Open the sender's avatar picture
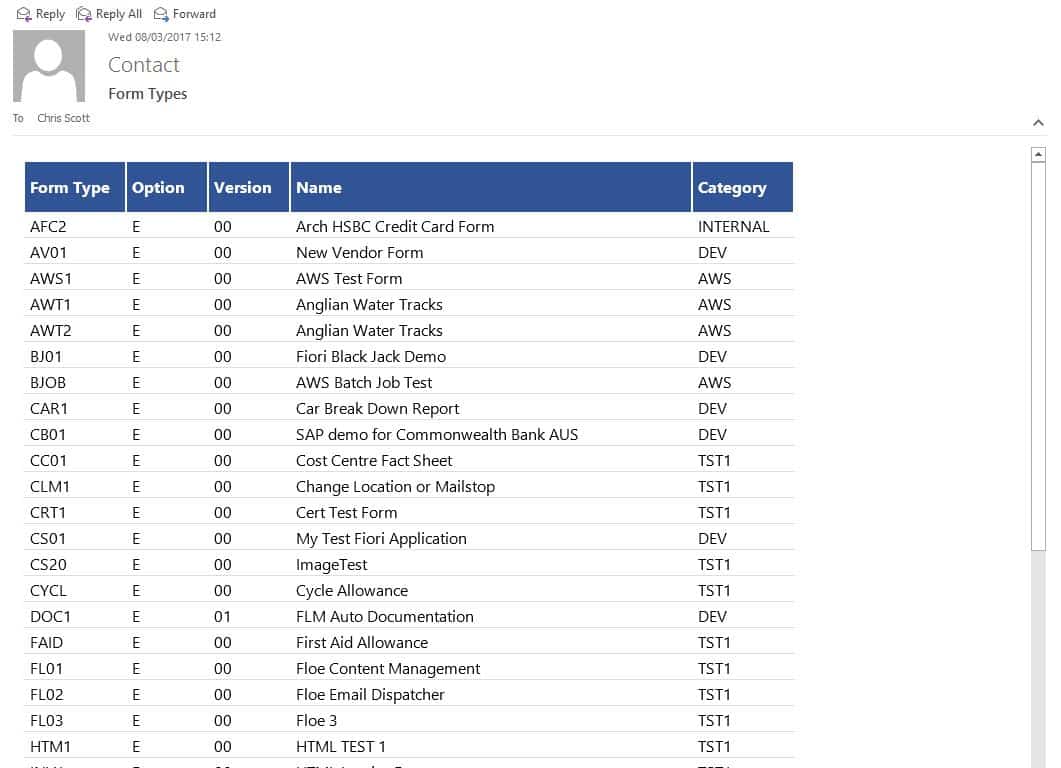Image resolution: width=1061 pixels, height=768 pixels. [49, 66]
